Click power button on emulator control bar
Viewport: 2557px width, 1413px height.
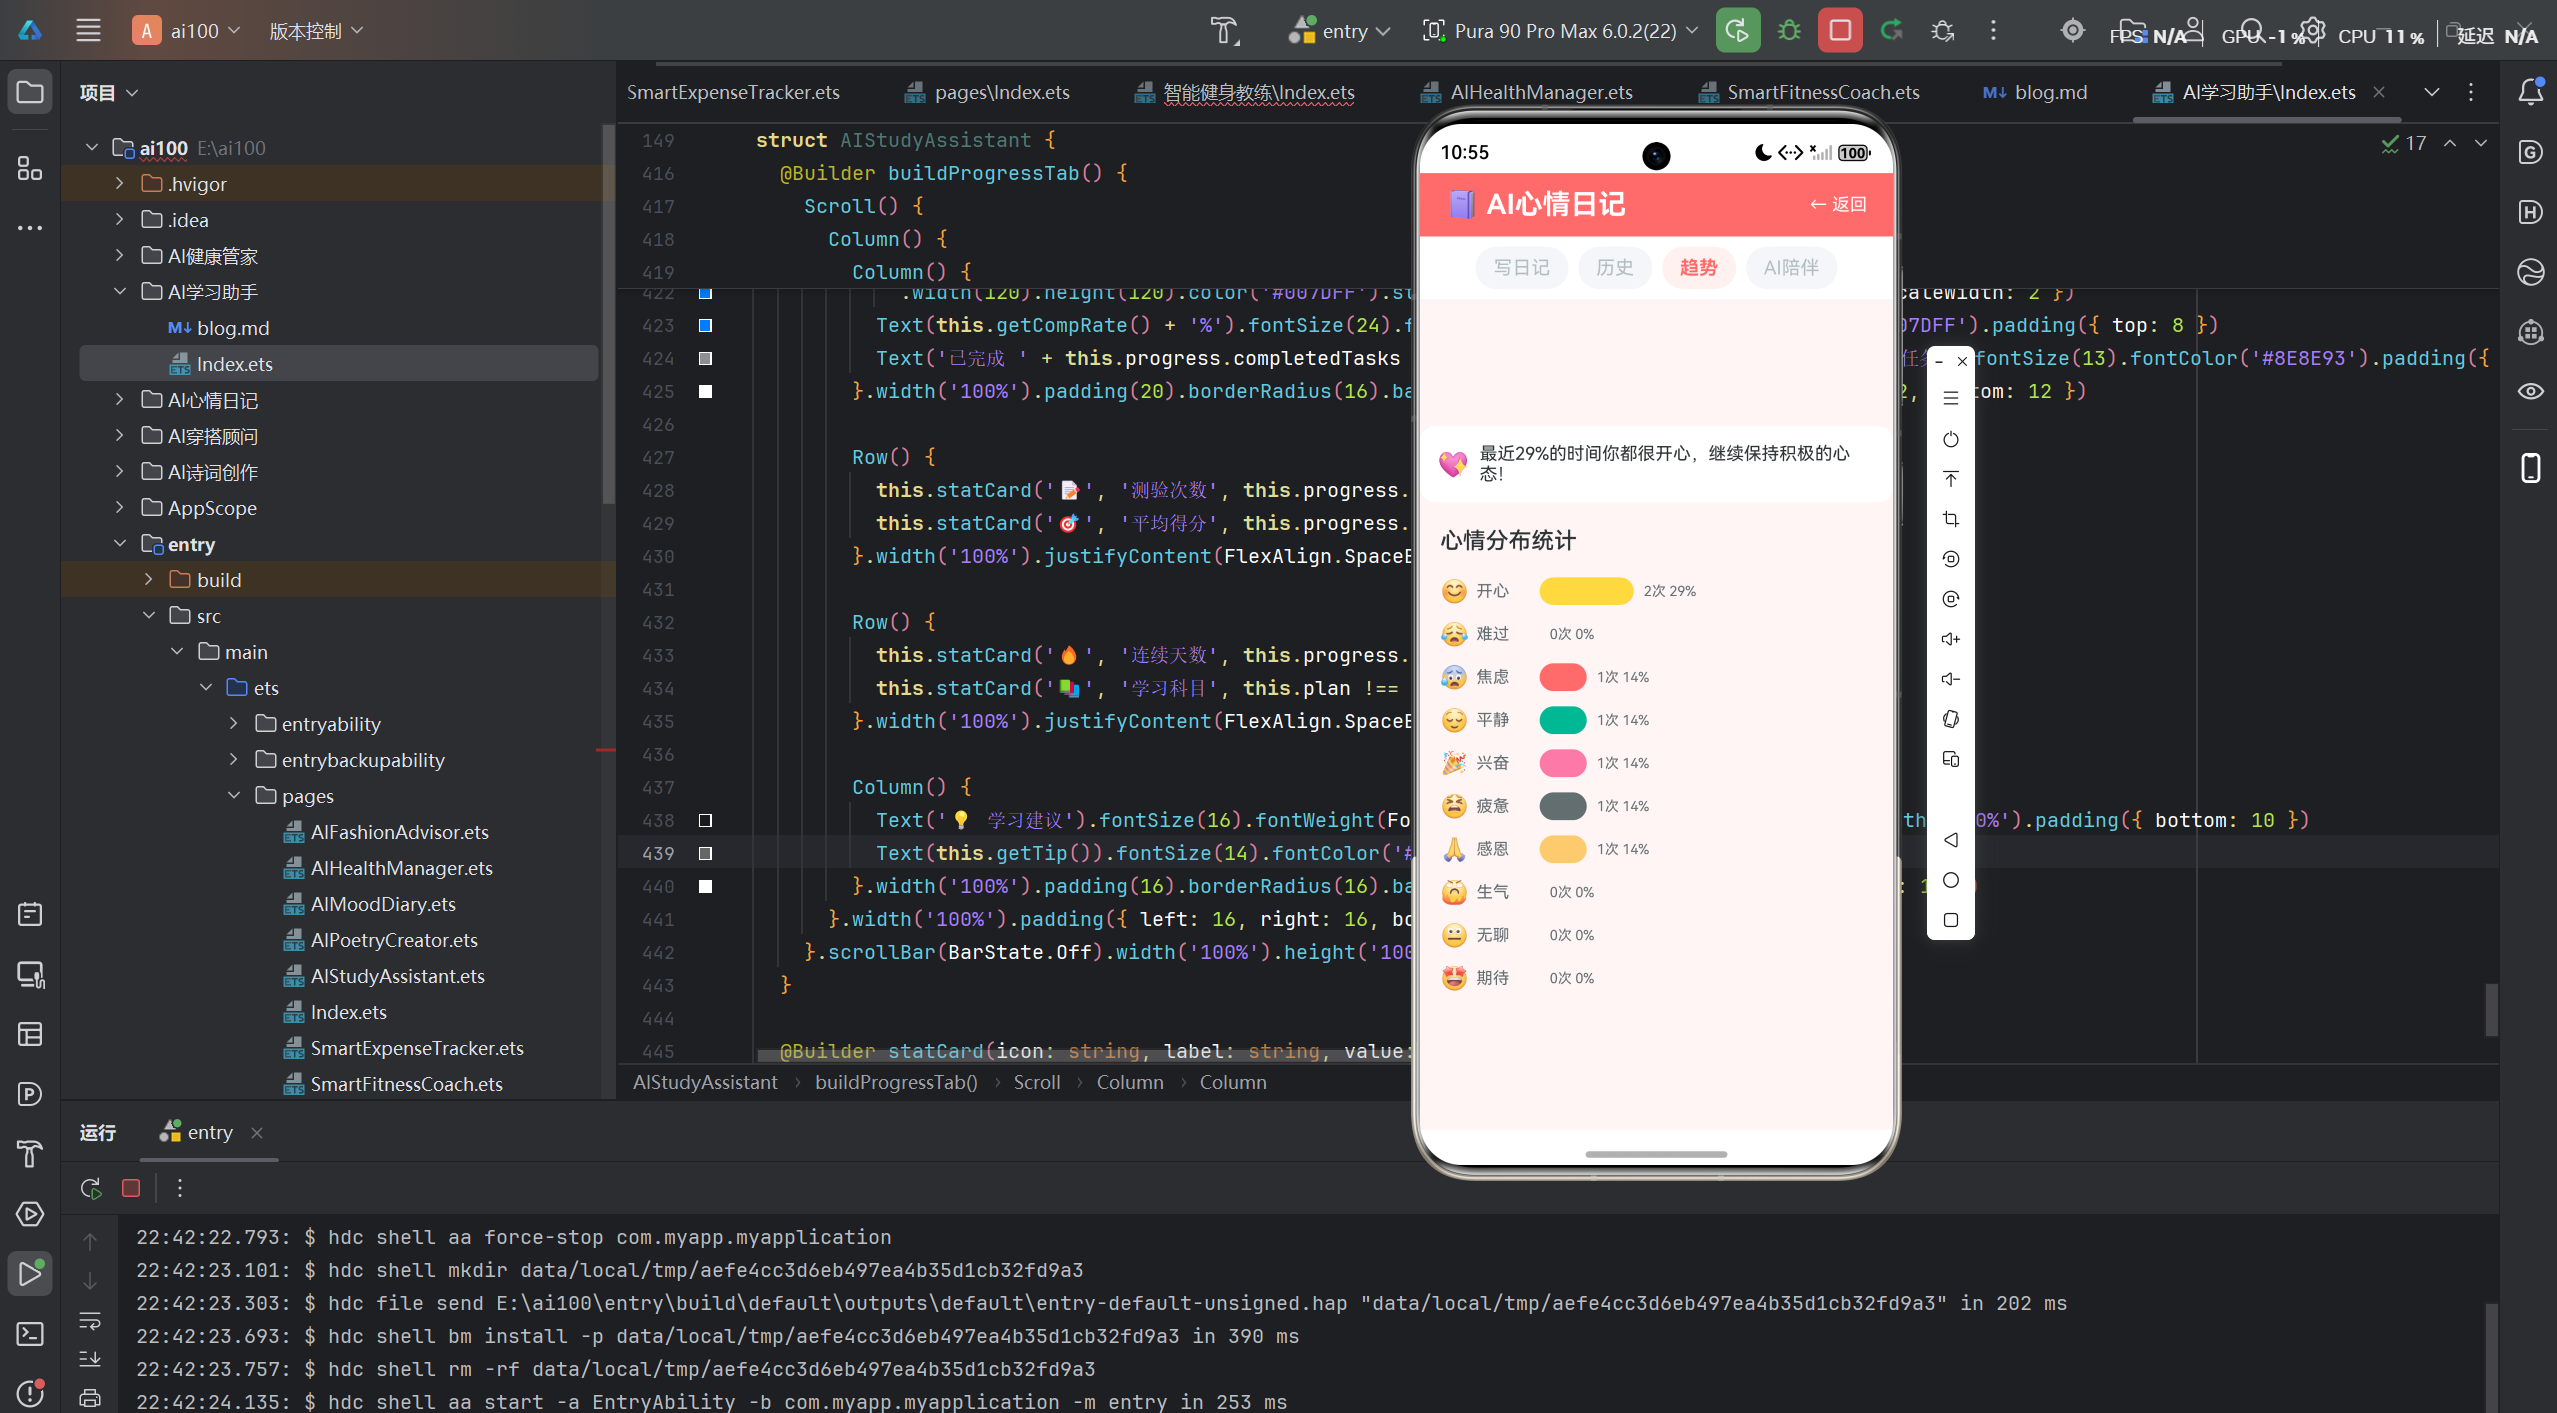pos(1950,439)
